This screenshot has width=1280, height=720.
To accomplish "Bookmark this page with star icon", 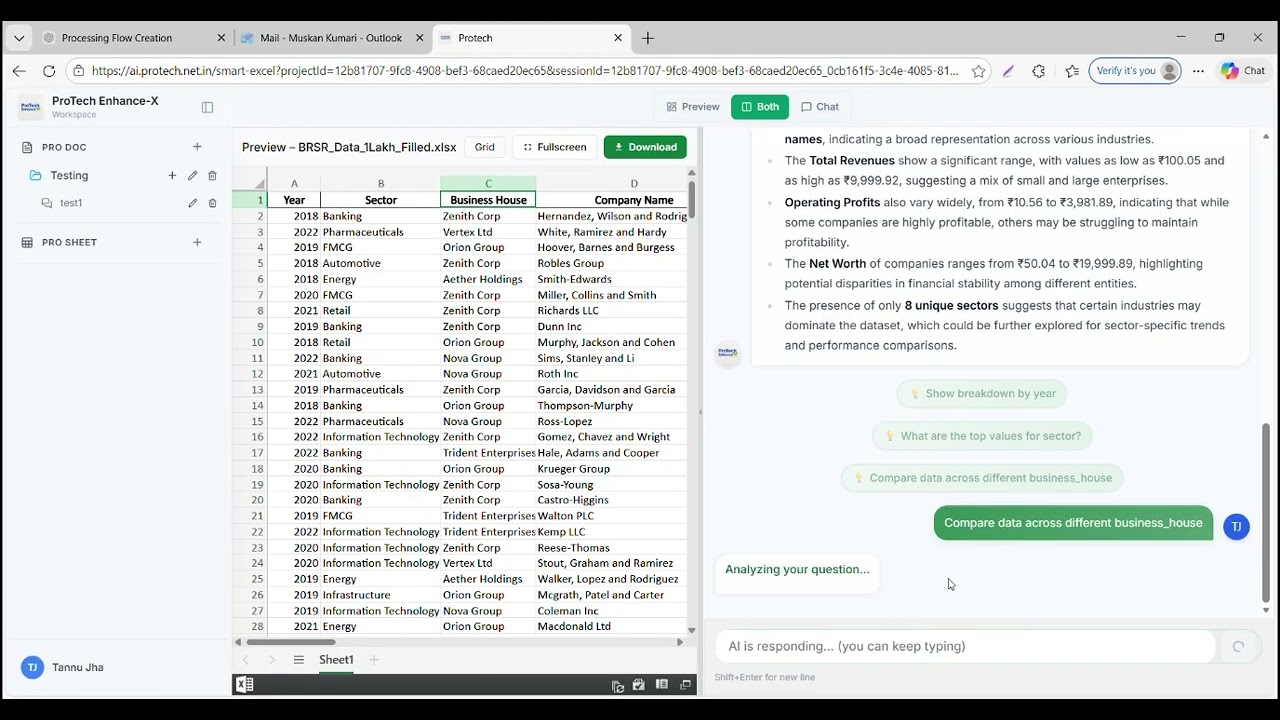I will click(x=979, y=71).
